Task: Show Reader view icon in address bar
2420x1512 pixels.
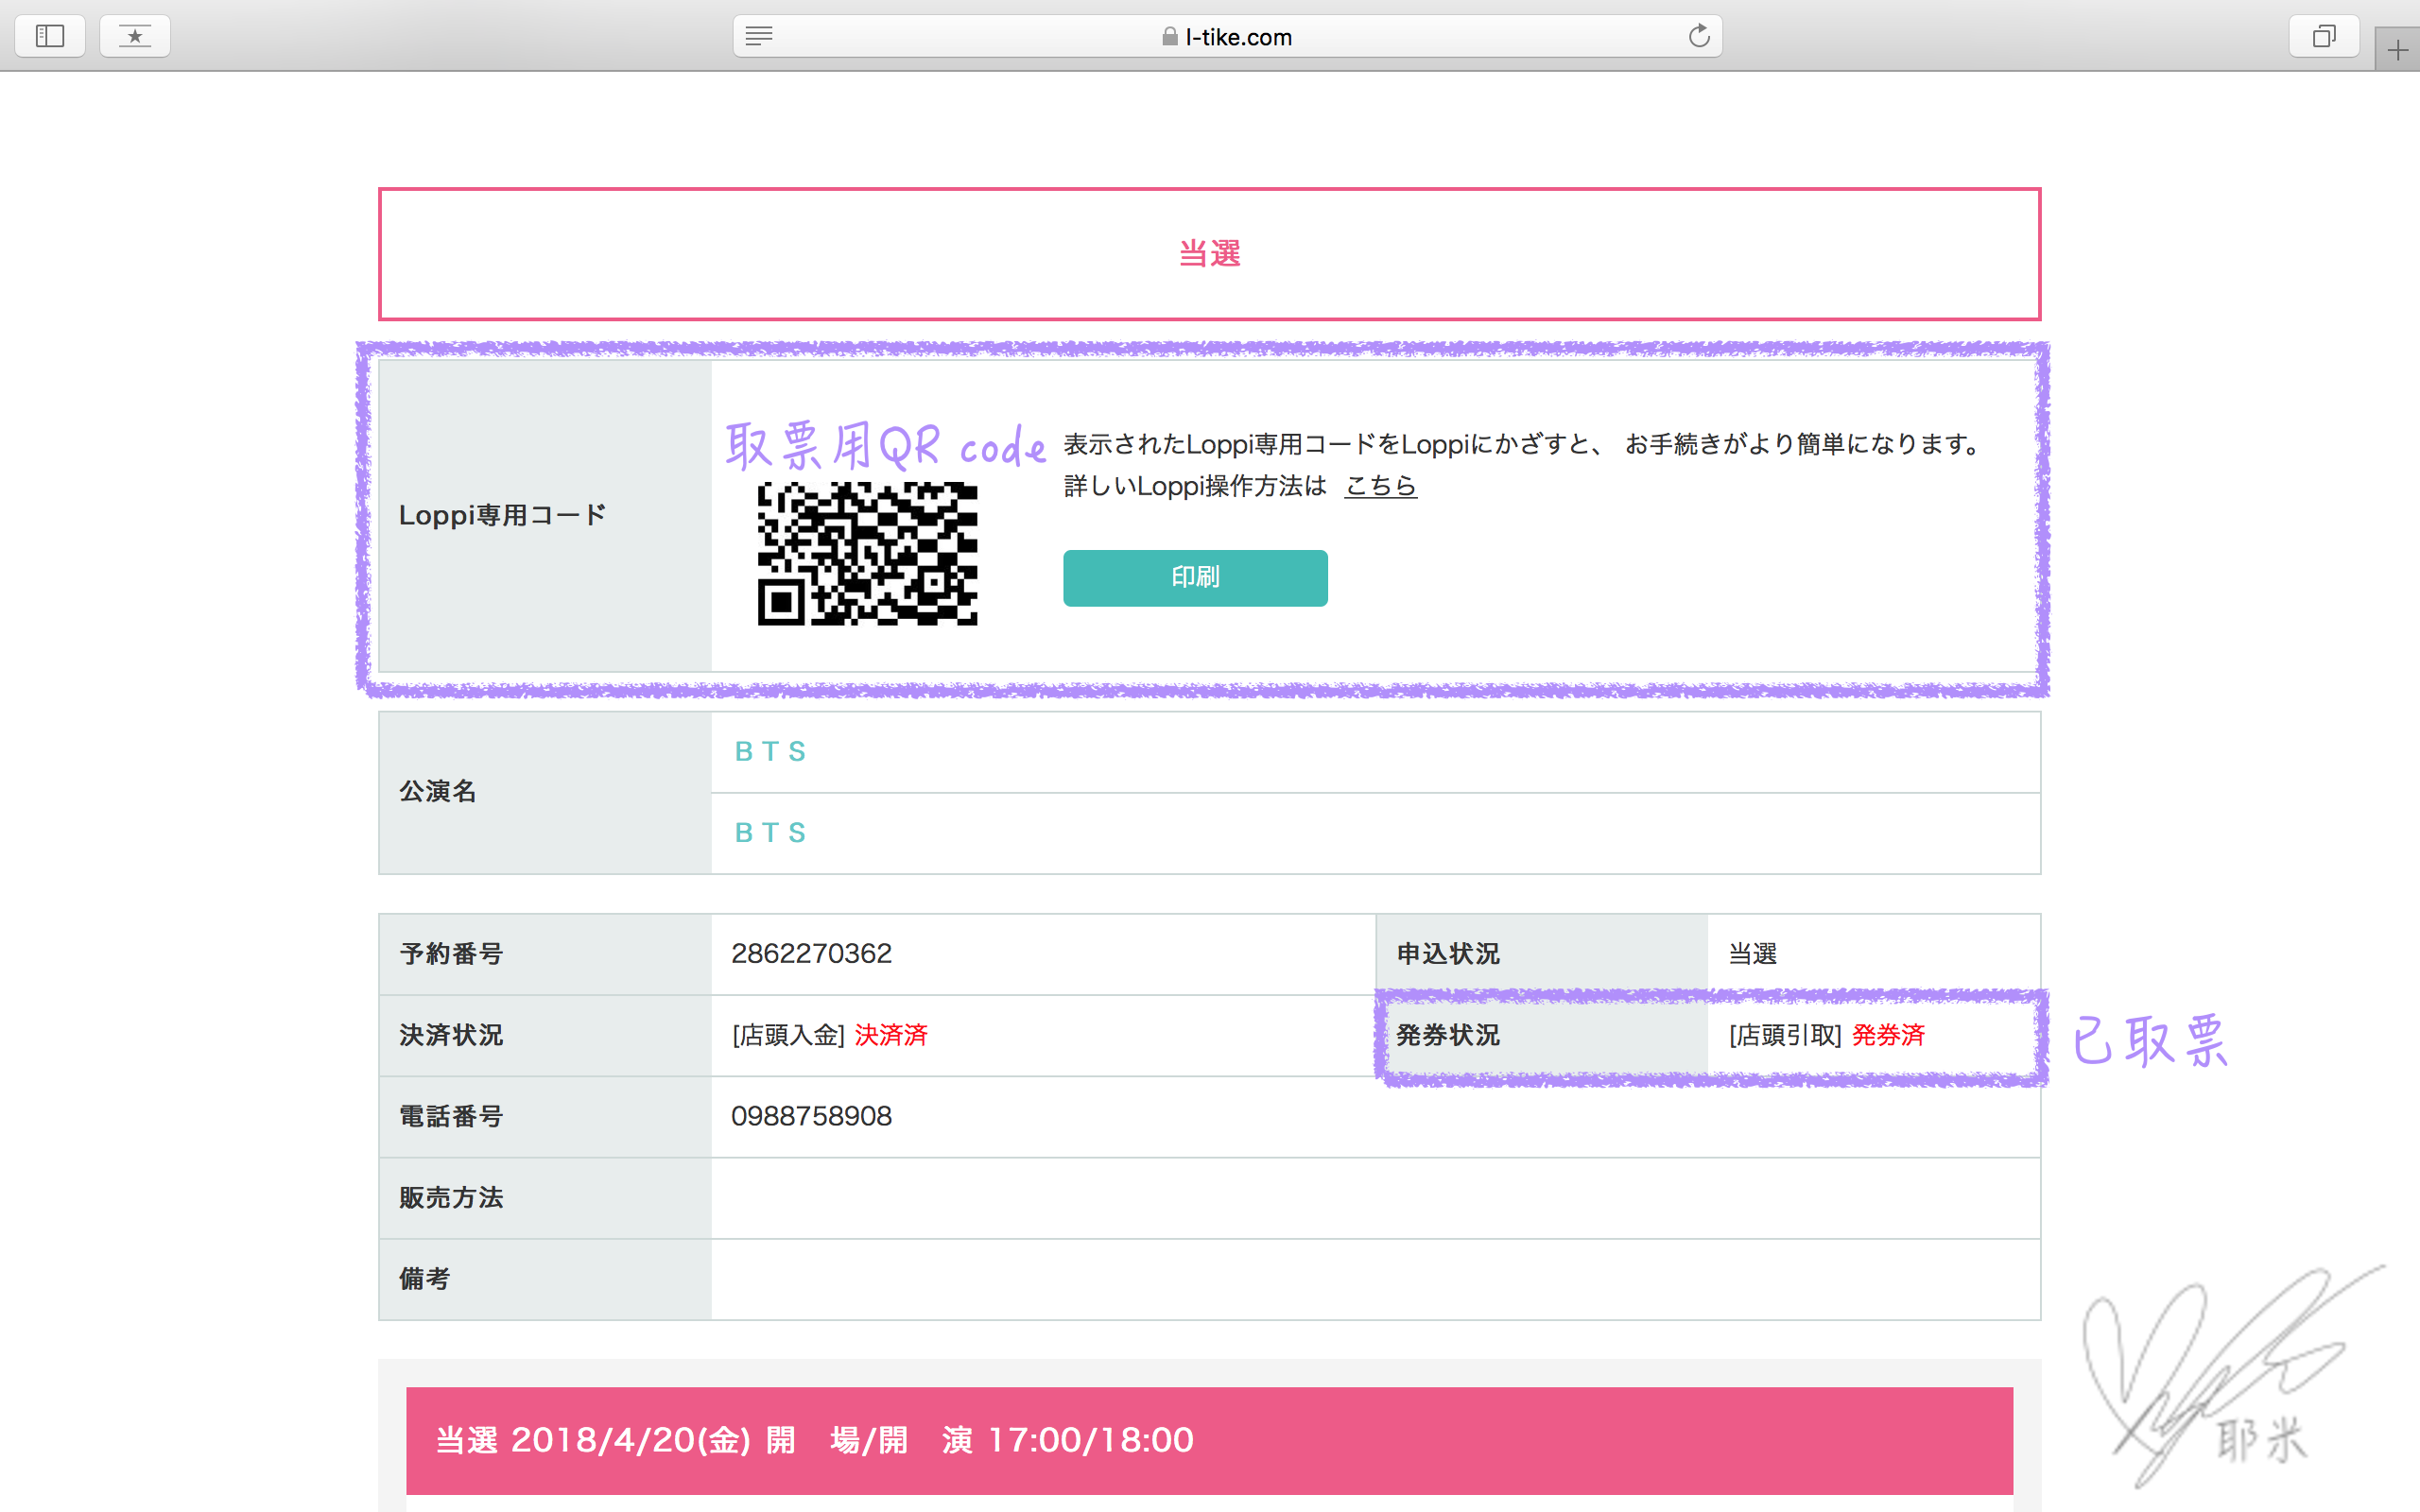Action: pos(759,36)
